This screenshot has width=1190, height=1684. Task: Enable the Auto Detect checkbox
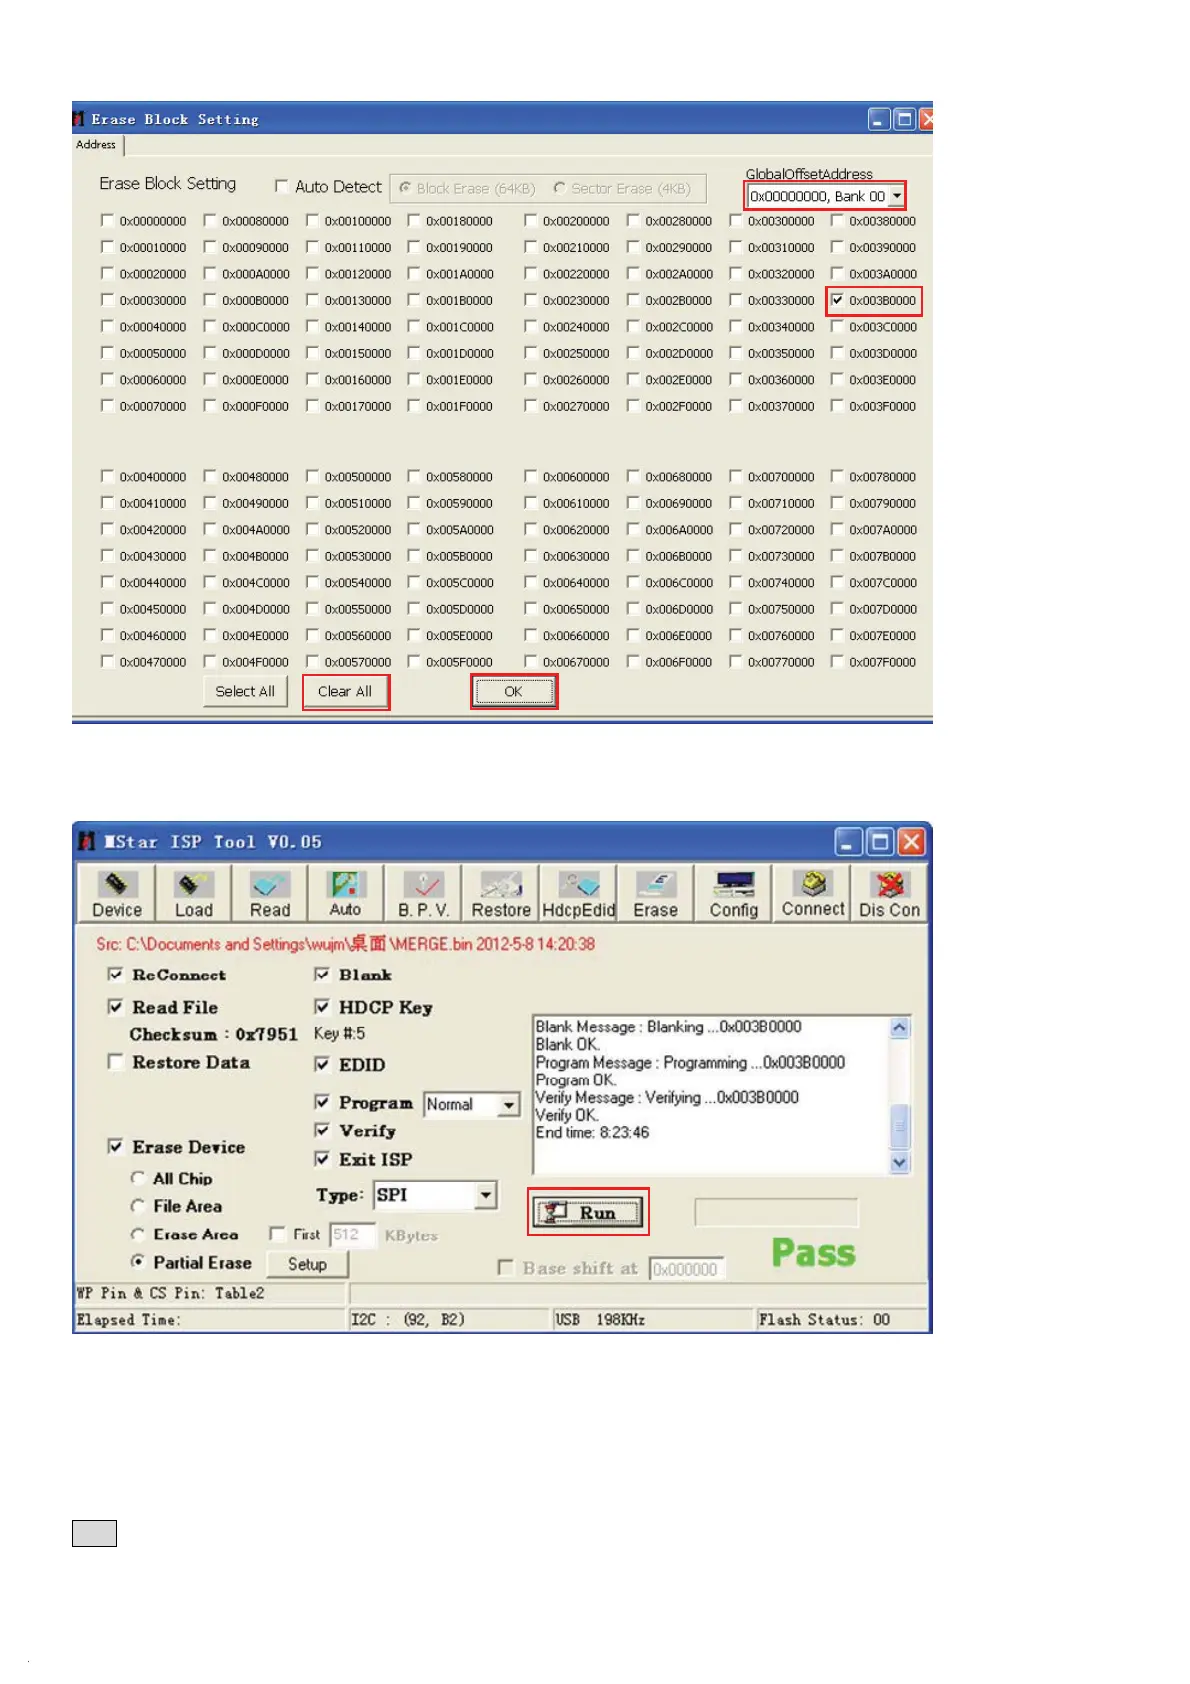pos(282,186)
